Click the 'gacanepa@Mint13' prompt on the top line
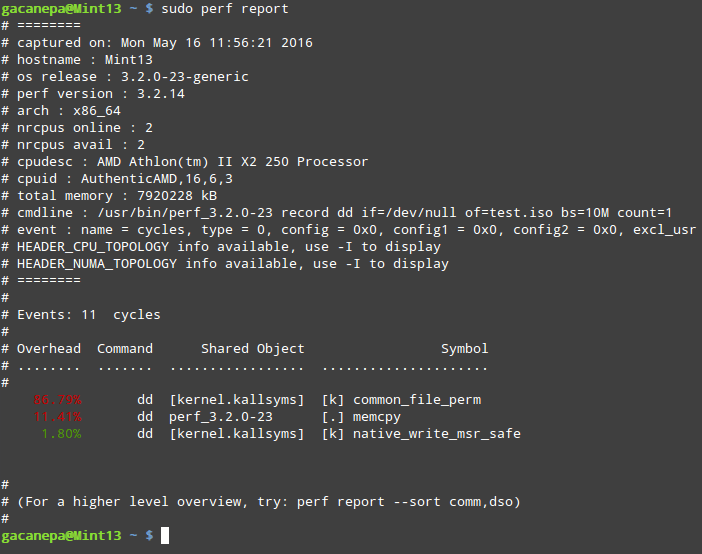Screen dimensions: 702x554 coord(61,9)
